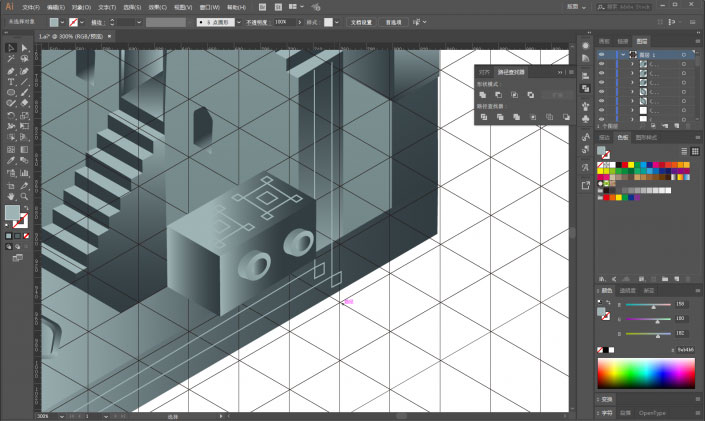
Task: Toggle visibility of fifth layer row
Action: pyautogui.click(x=602, y=92)
